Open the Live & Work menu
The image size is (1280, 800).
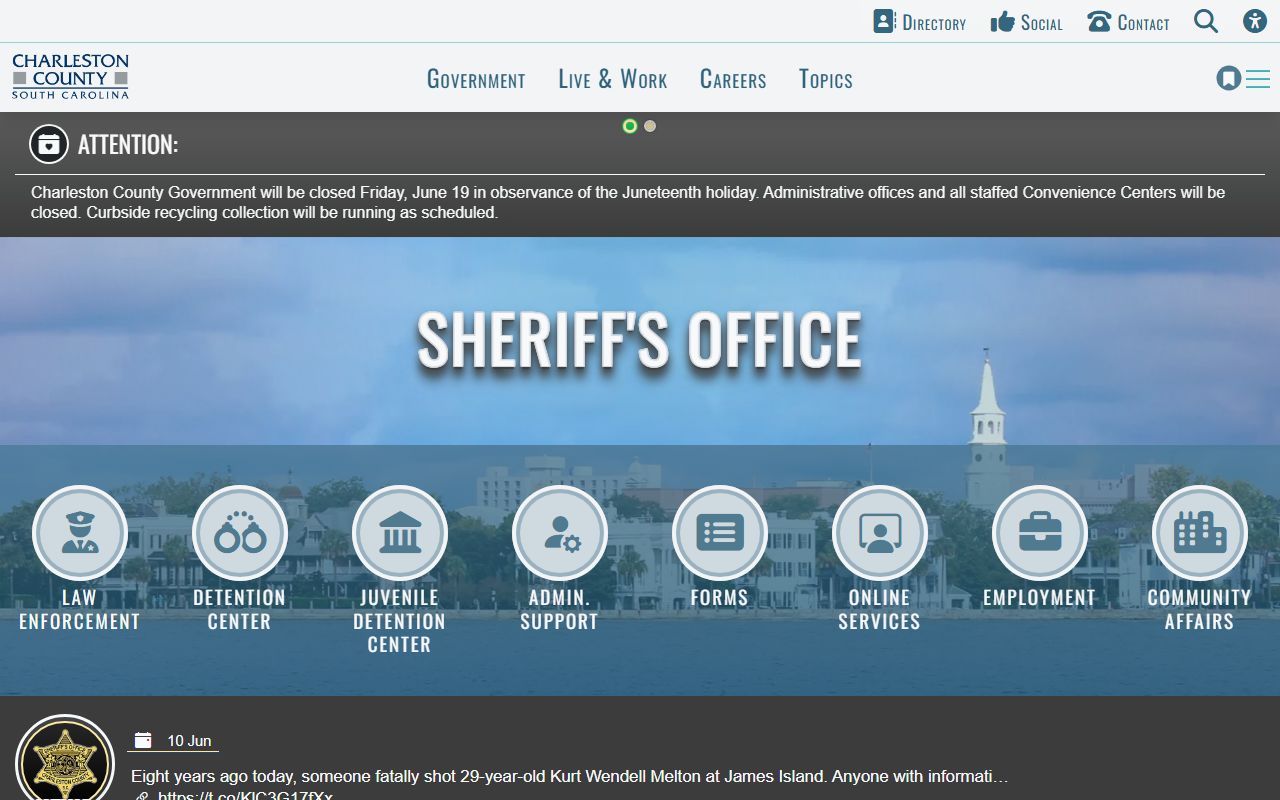tap(613, 79)
